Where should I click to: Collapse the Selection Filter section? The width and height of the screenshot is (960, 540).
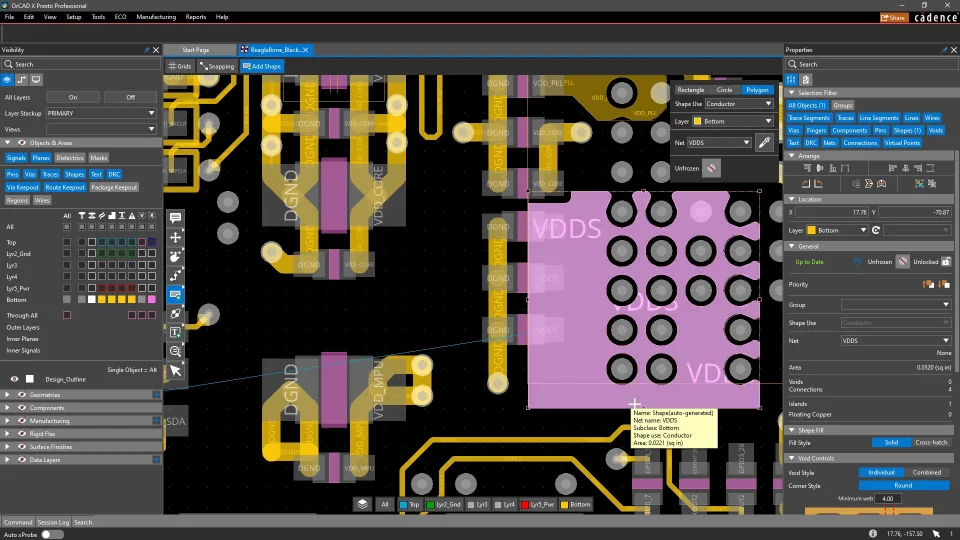792,93
